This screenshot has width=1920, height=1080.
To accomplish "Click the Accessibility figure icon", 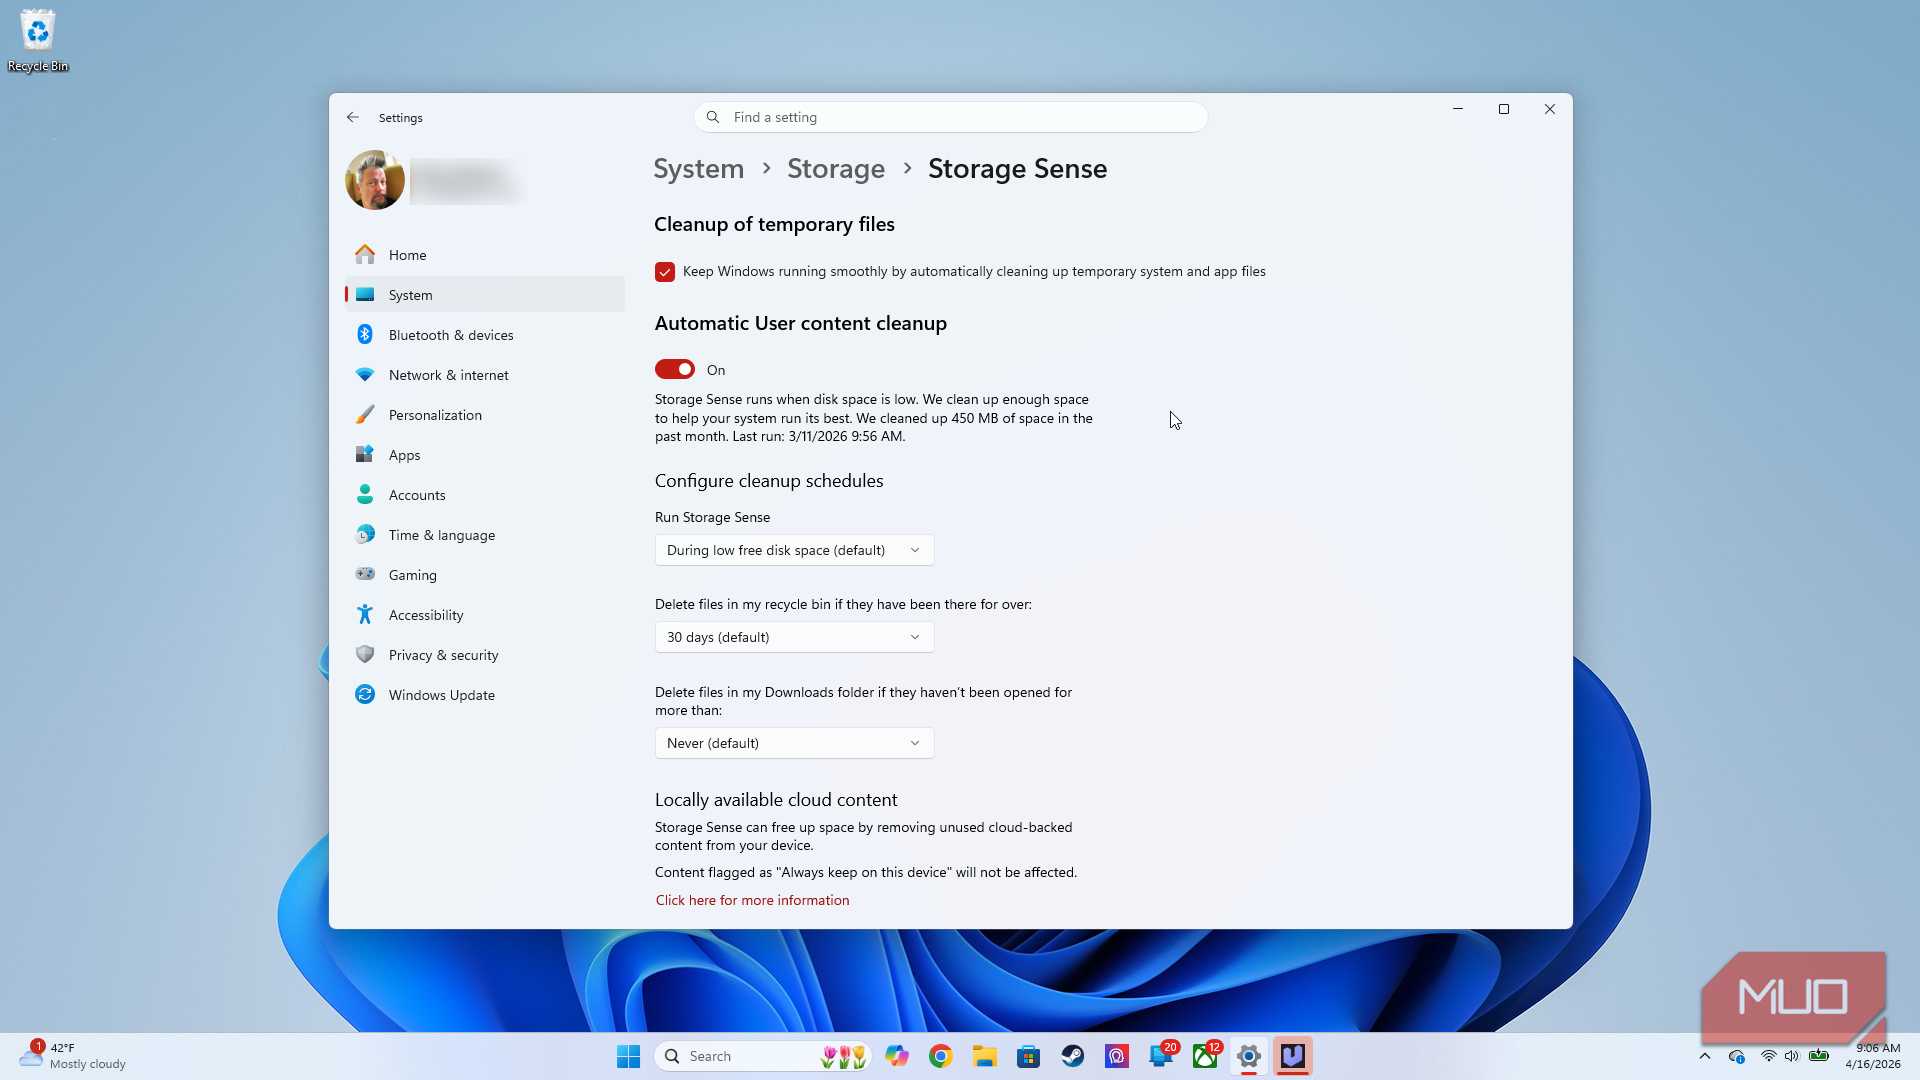I will click(365, 615).
